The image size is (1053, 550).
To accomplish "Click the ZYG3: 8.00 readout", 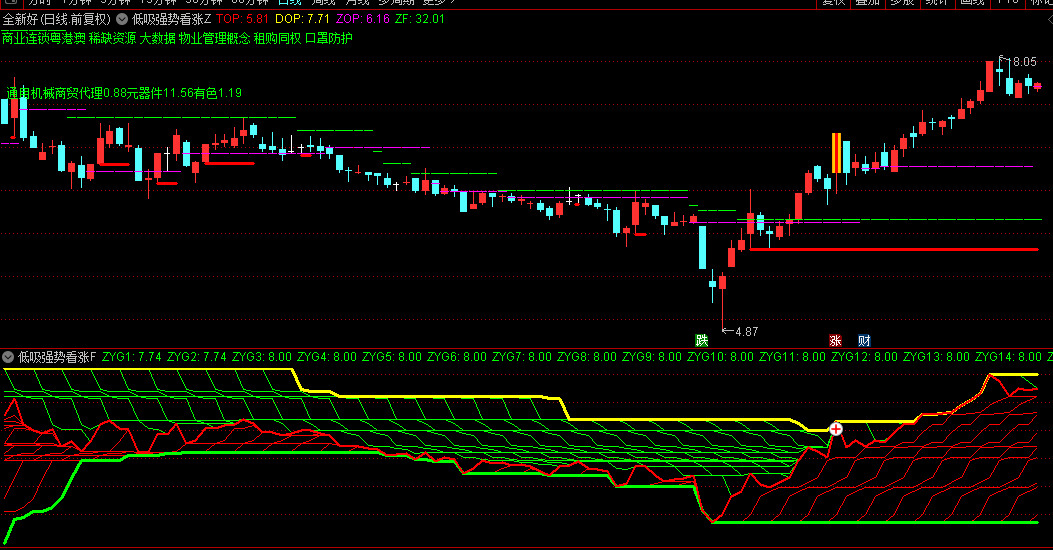I will click(x=262, y=357).
